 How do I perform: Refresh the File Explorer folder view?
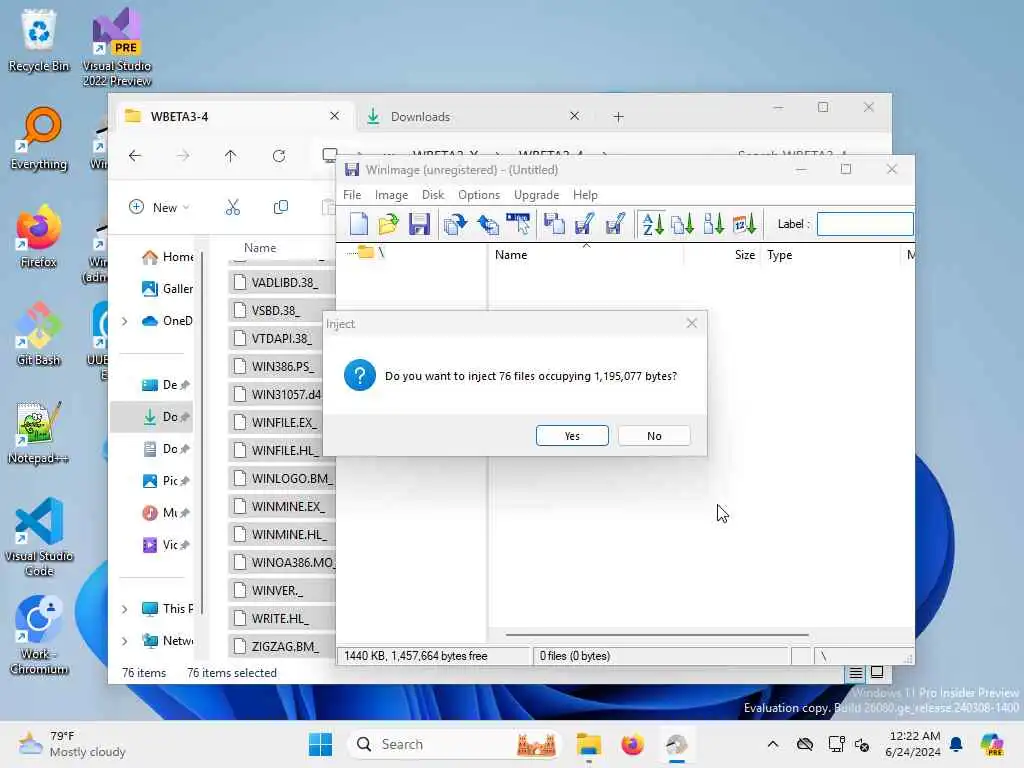pos(279,155)
